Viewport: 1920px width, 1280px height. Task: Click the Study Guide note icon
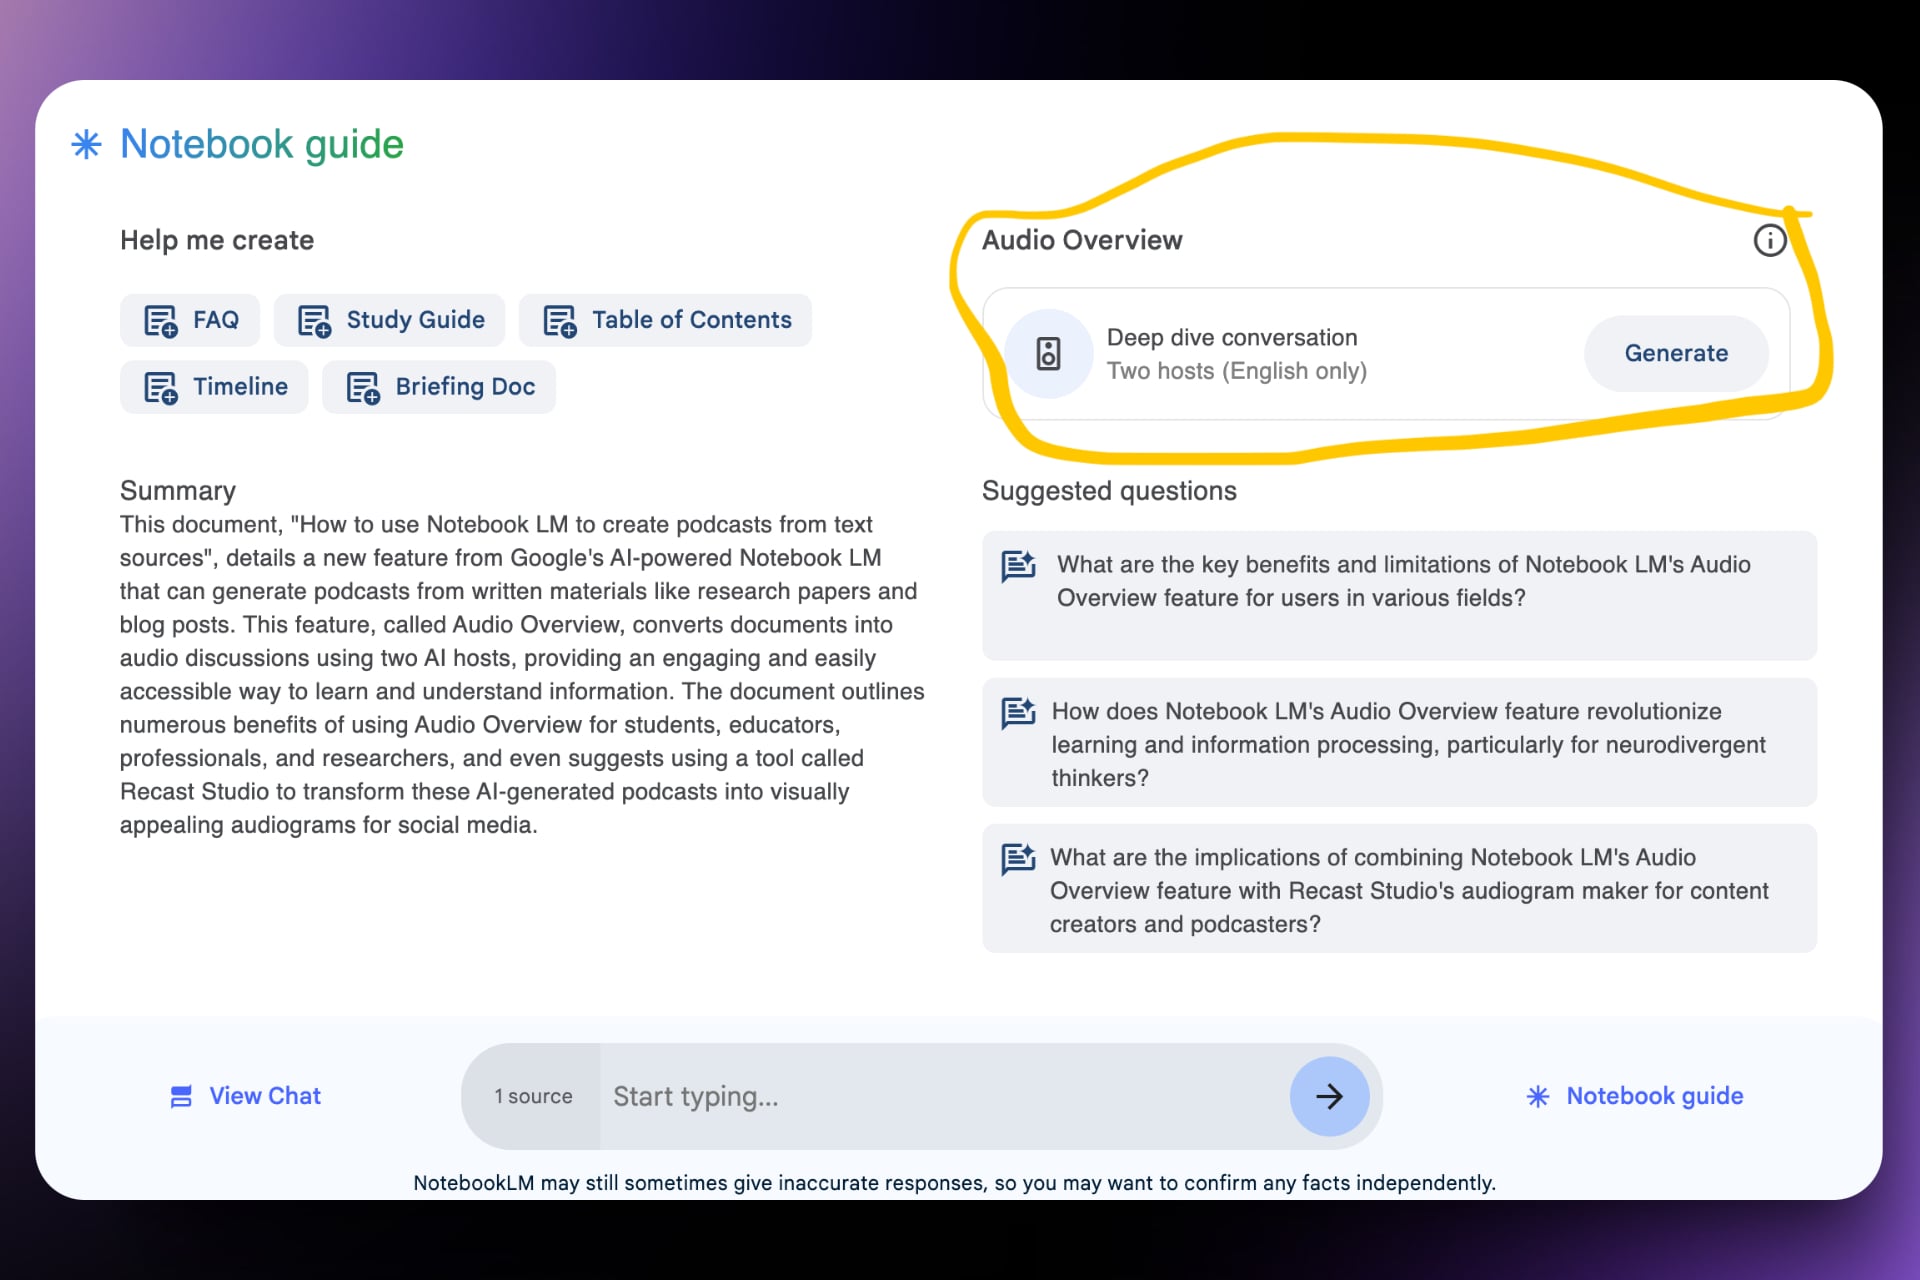[314, 321]
